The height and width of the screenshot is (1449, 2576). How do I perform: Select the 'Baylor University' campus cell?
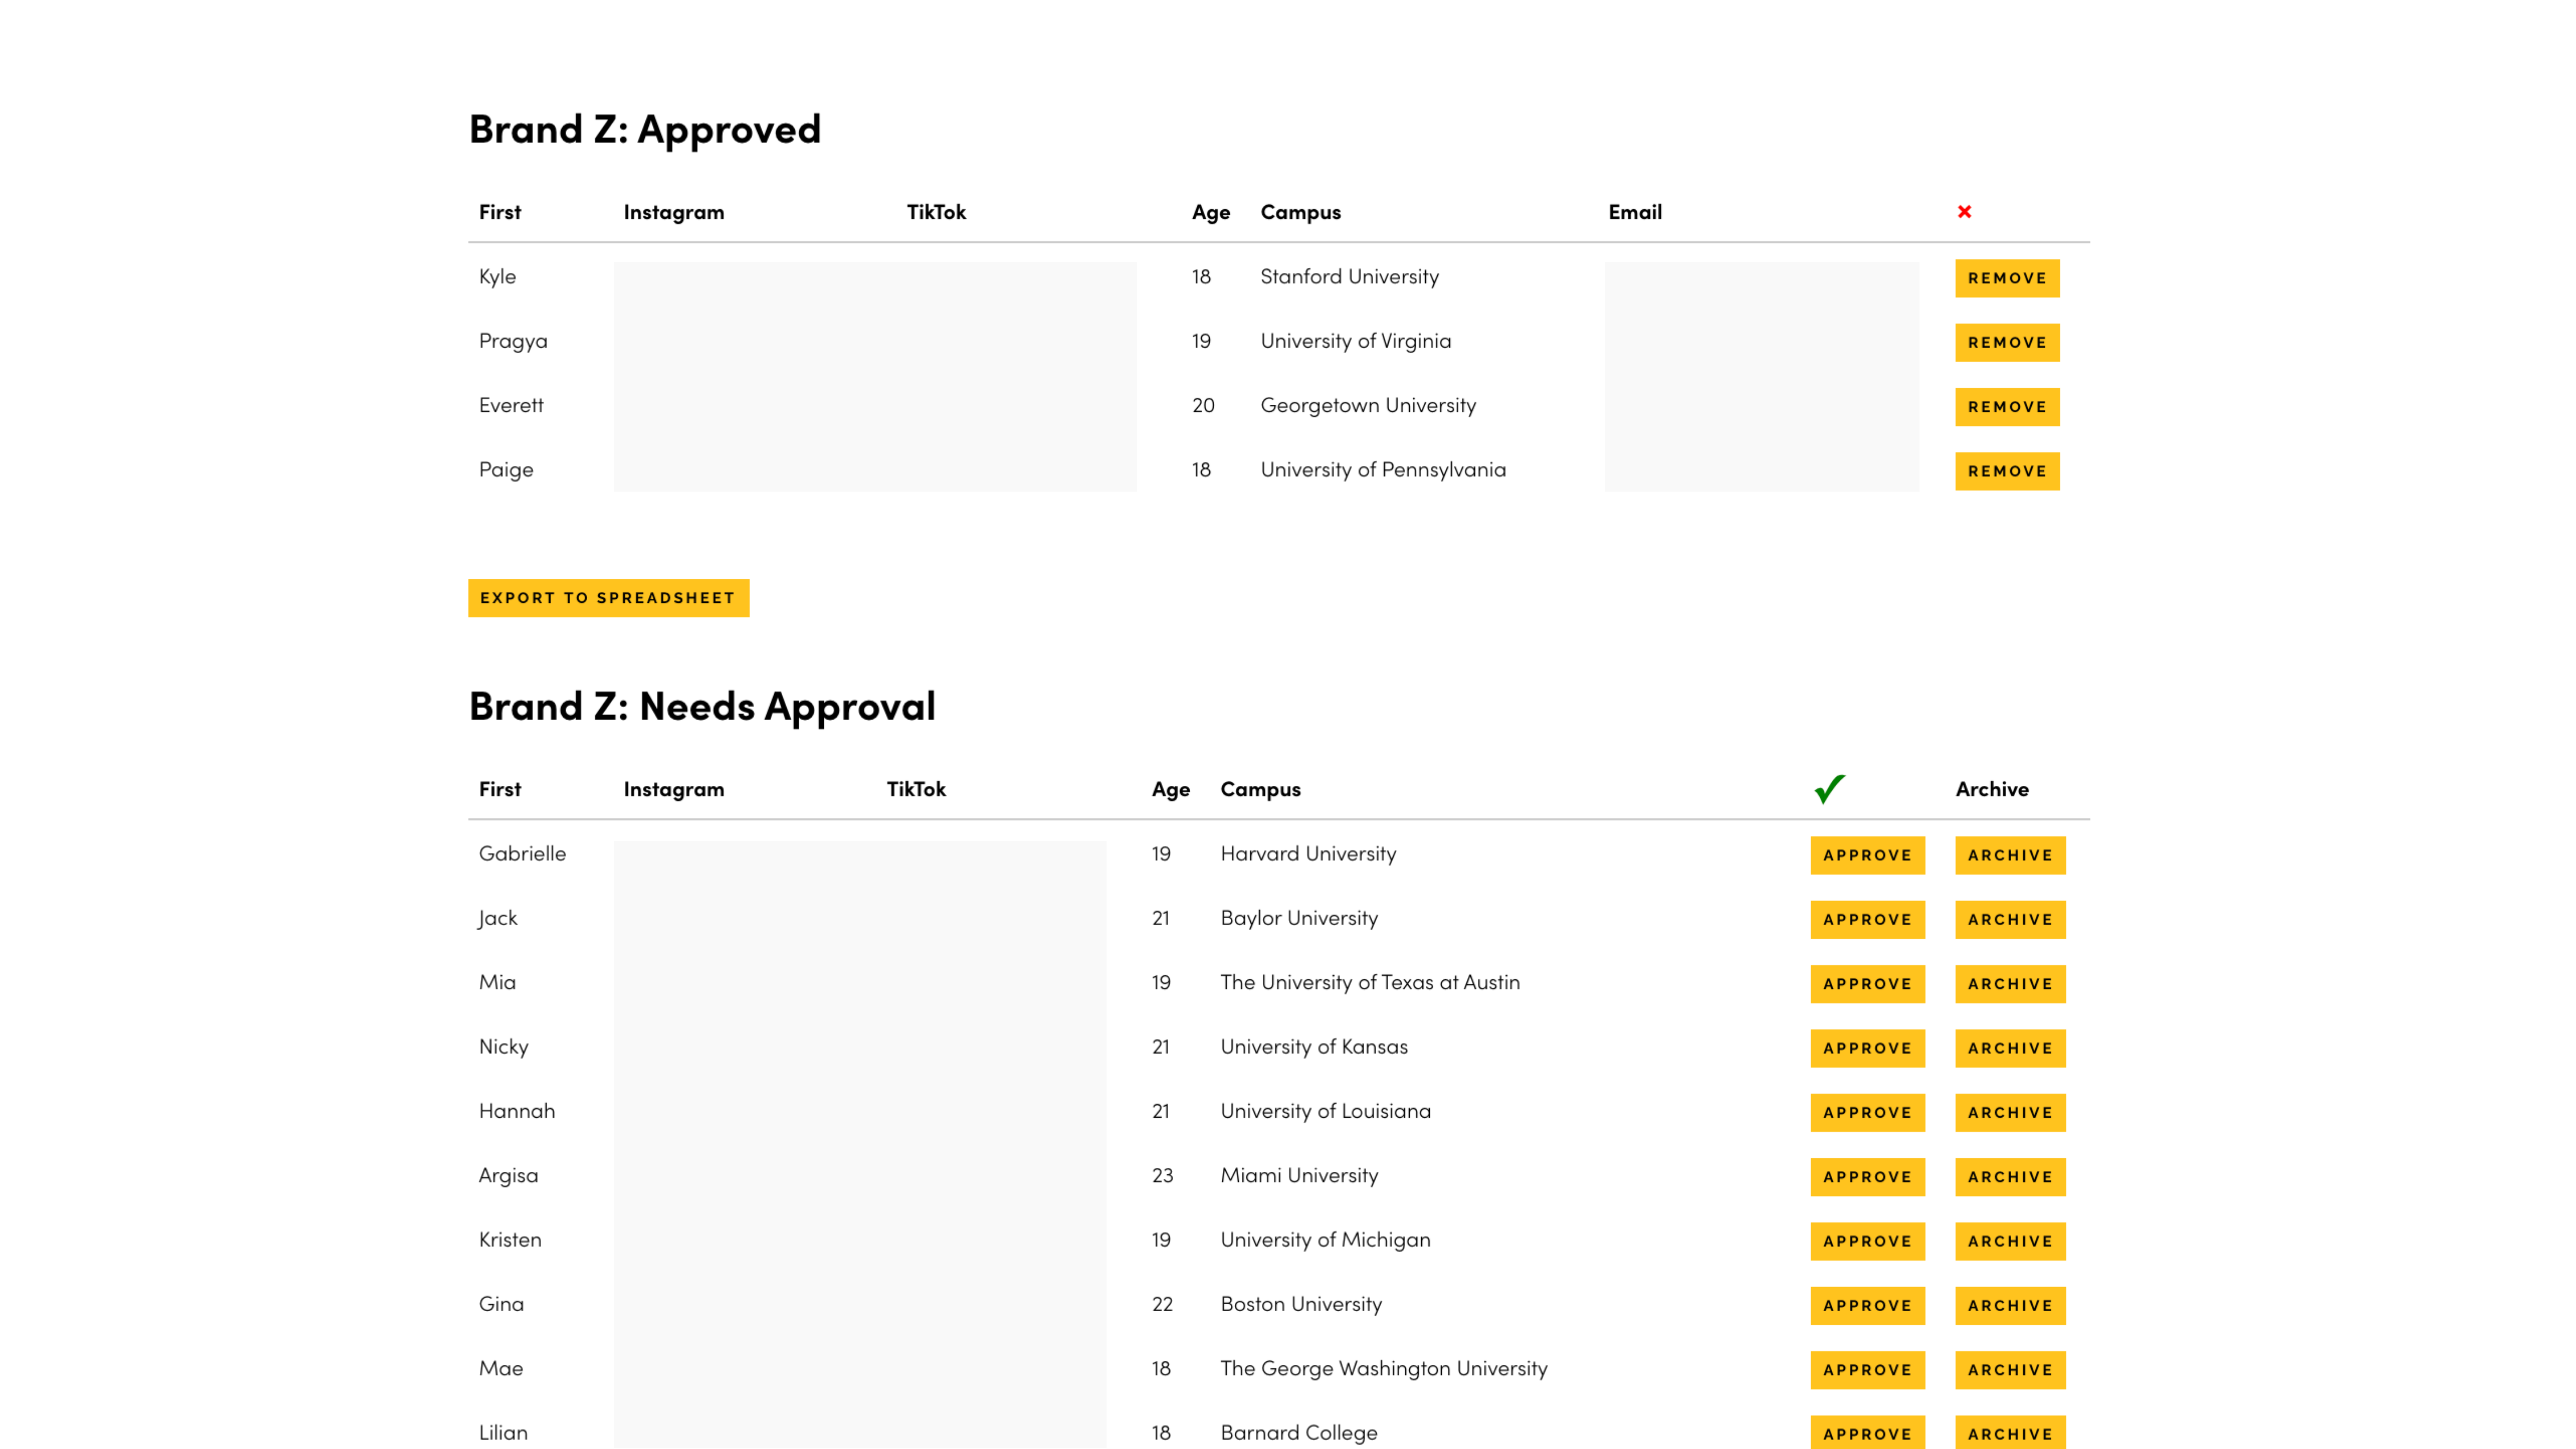pos(1299,918)
